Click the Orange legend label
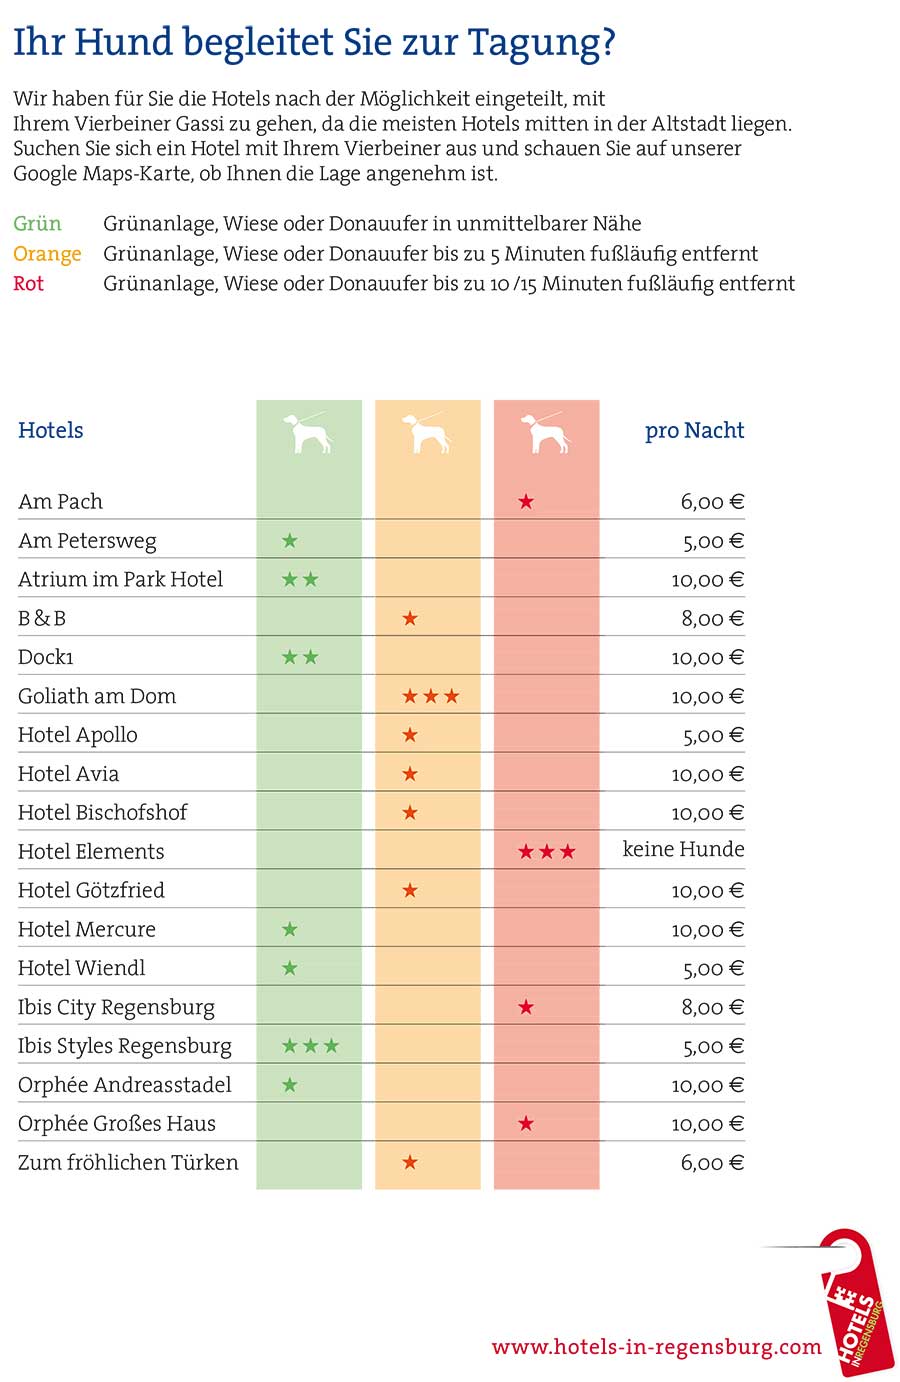This screenshot has height=1382, width=900. point(47,254)
